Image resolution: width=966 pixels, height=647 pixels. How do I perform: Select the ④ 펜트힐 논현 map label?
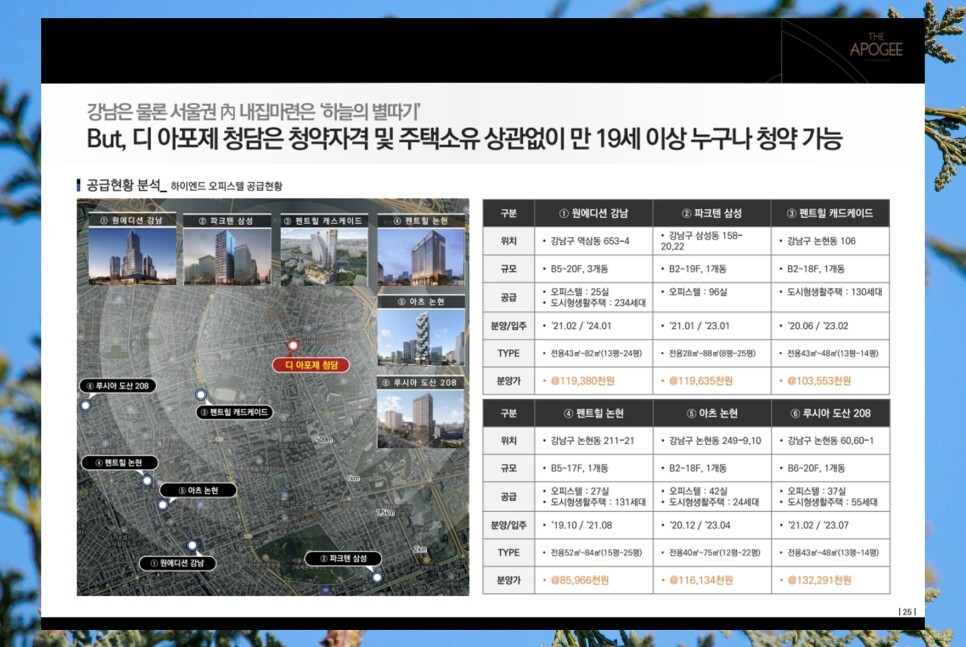click(120, 463)
